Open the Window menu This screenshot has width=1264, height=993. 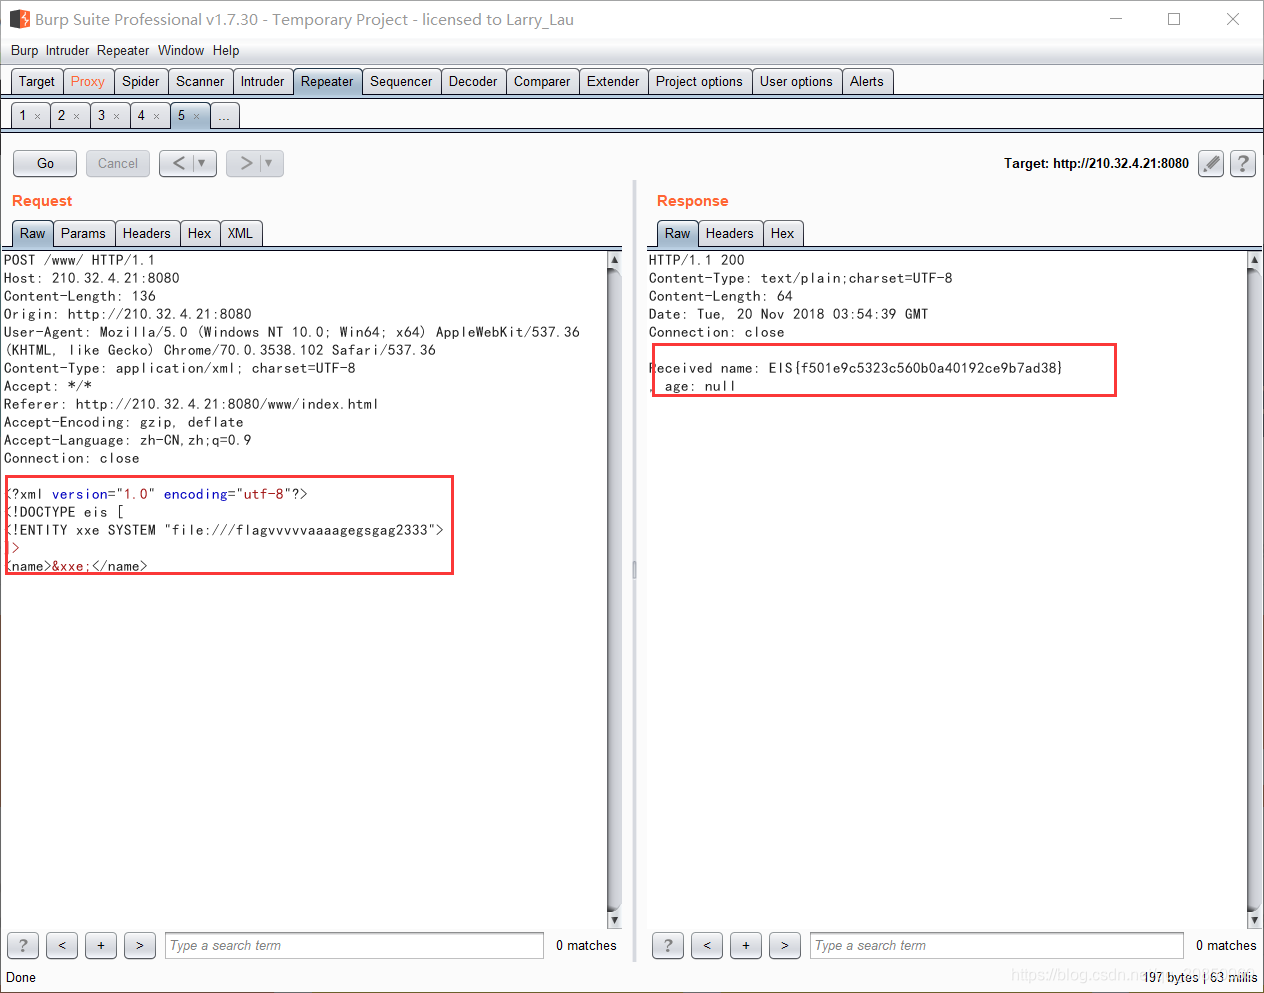coord(181,50)
